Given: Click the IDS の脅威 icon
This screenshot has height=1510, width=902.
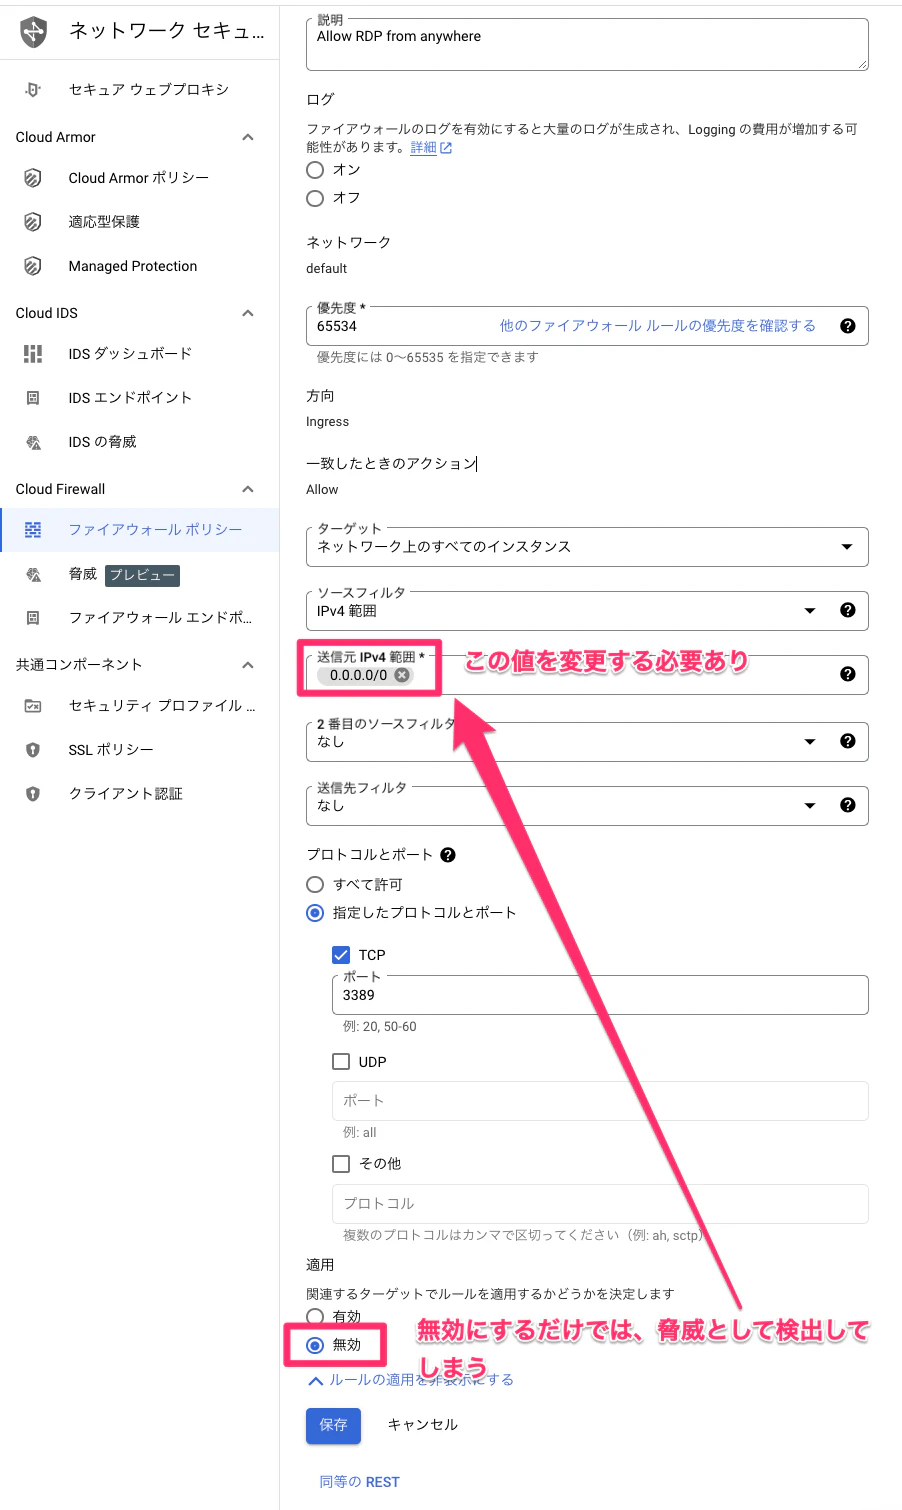Looking at the screenshot, I should [x=33, y=442].
